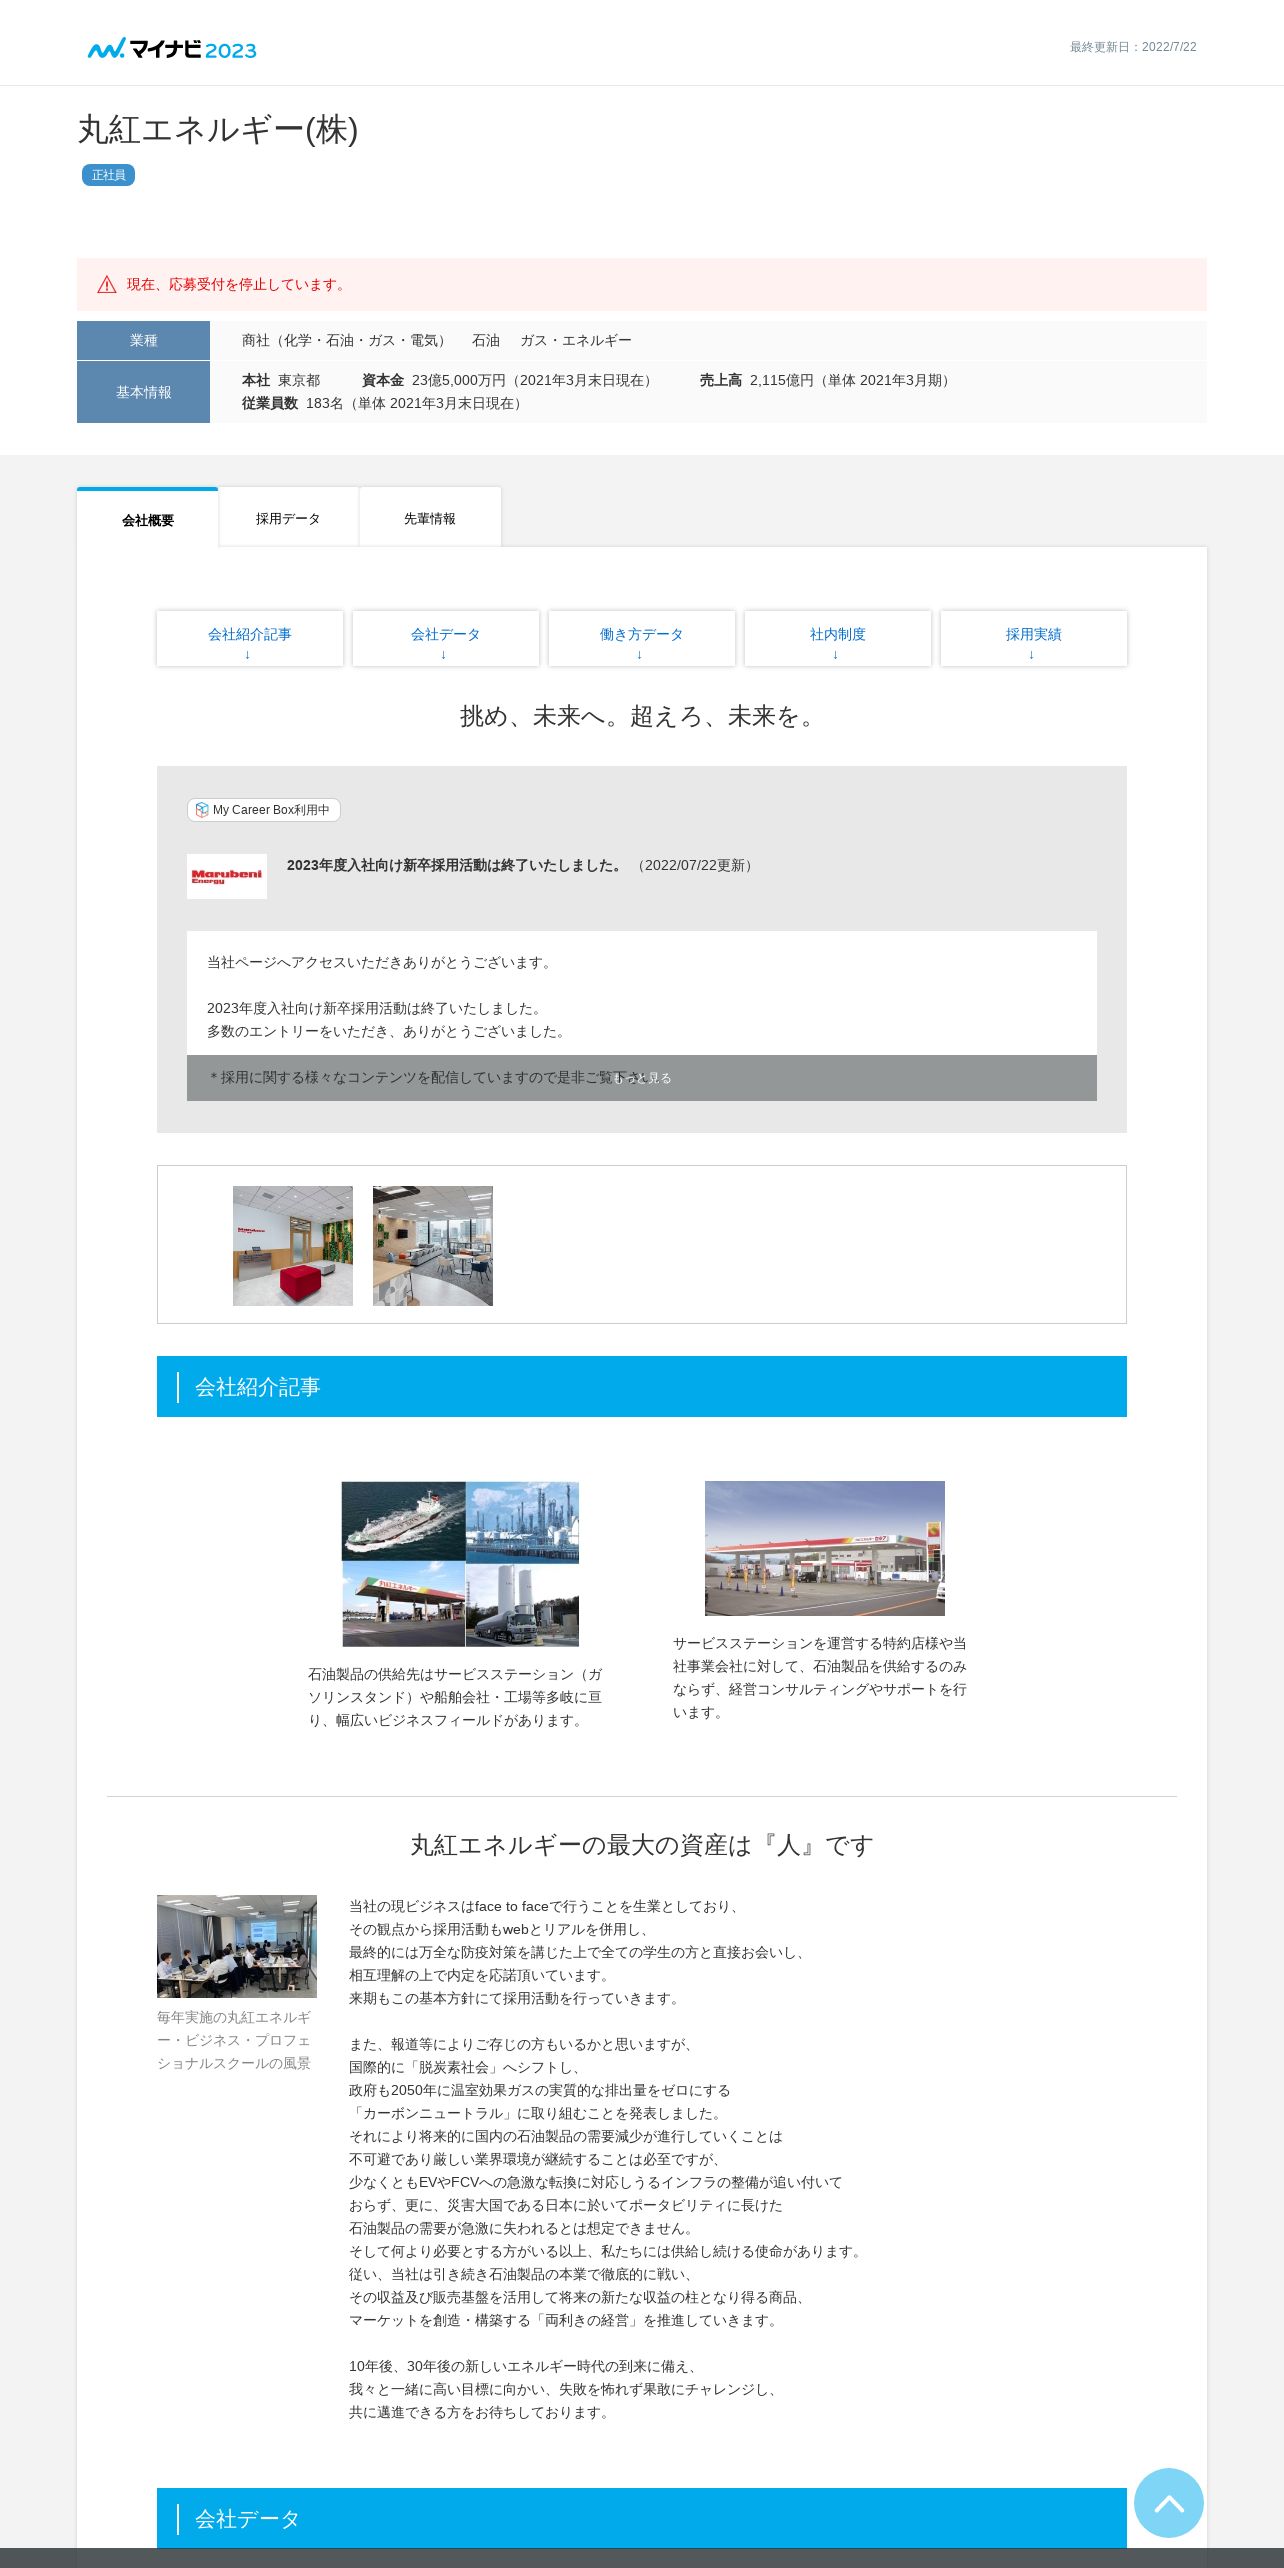View the business school classroom photo
This screenshot has width=1284, height=2568.
pyautogui.click(x=237, y=1946)
